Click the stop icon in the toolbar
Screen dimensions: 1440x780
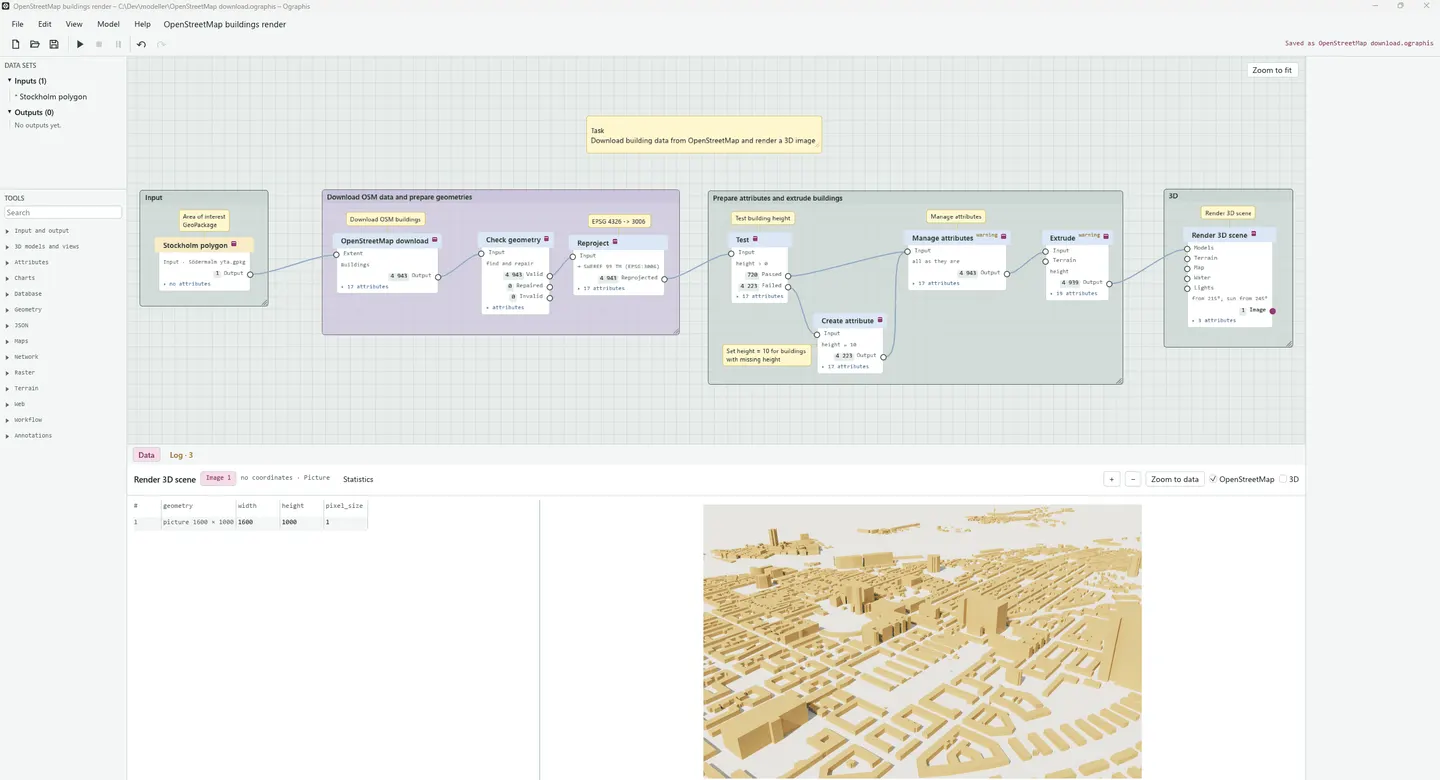[99, 44]
